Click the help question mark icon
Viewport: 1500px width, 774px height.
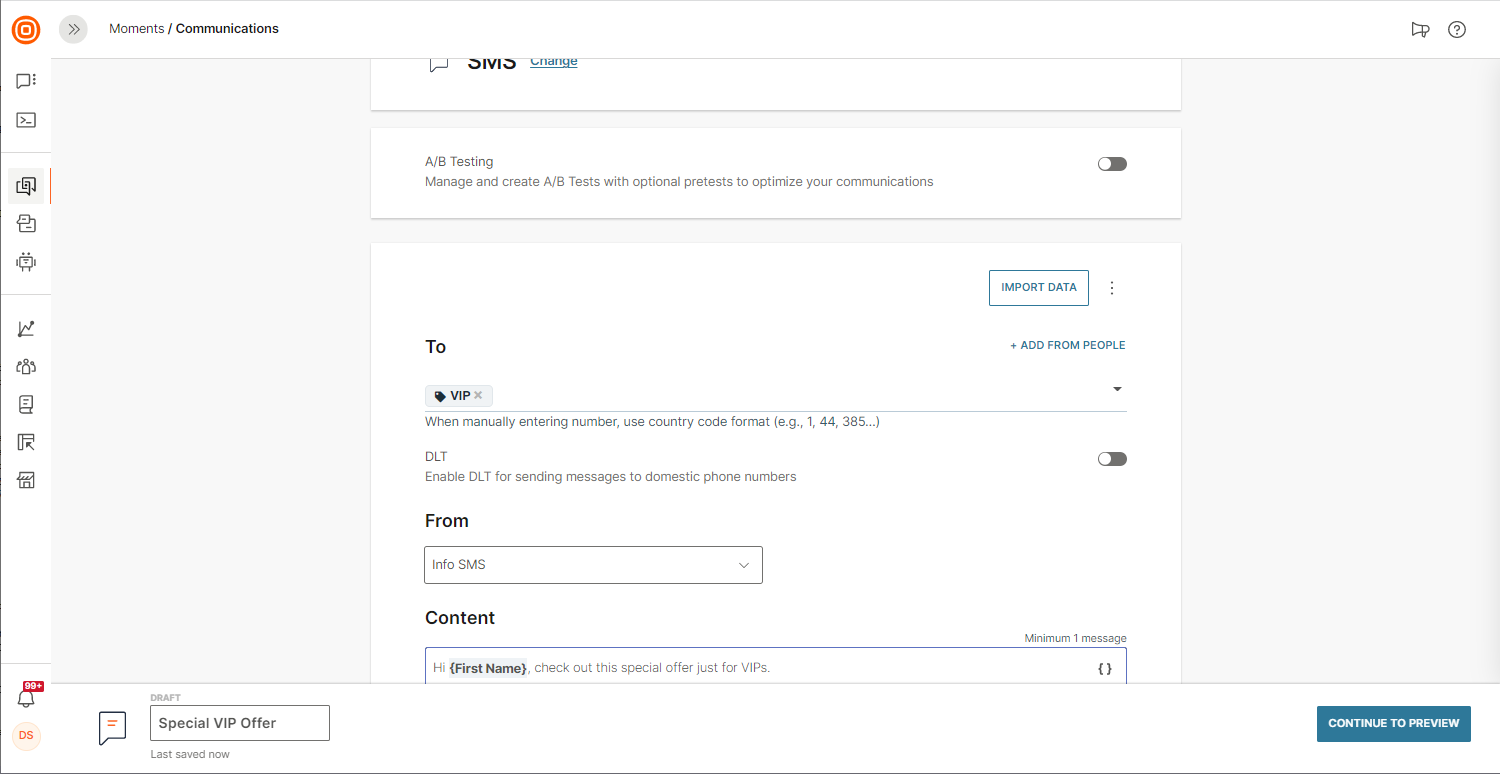pyautogui.click(x=1457, y=29)
